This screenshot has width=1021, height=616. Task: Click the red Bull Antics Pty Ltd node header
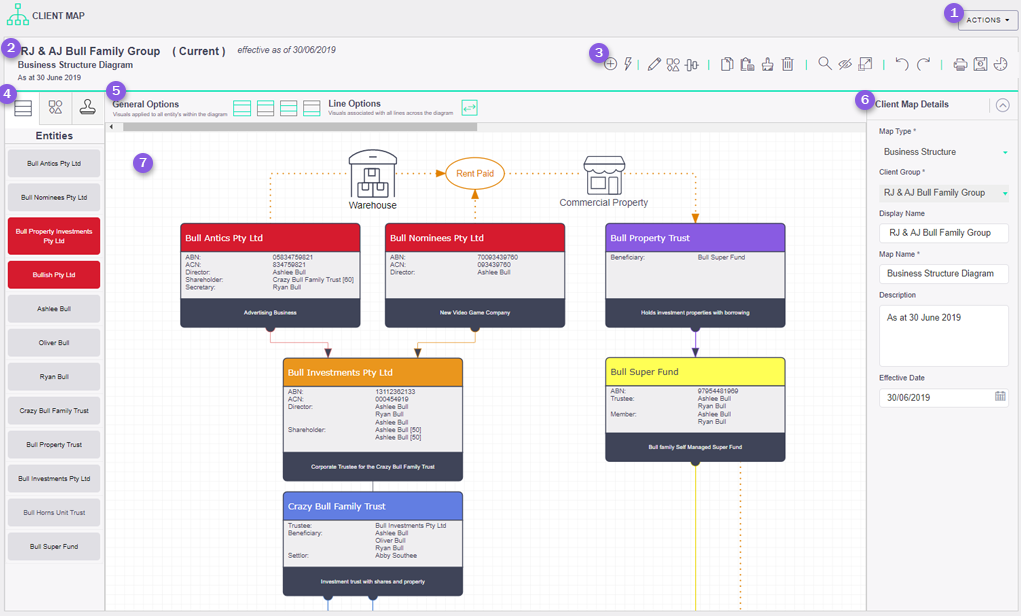coord(270,238)
